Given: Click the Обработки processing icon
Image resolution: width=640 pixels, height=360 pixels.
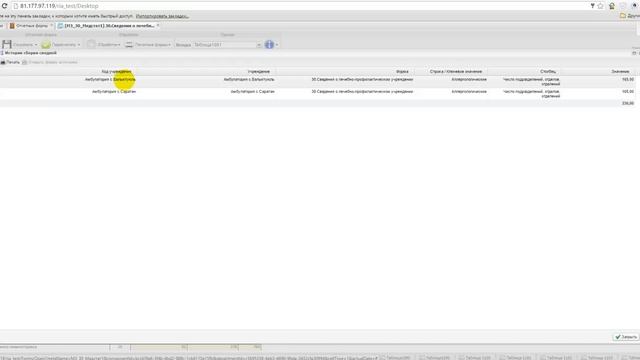Looking at the screenshot, I should point(91,44).
